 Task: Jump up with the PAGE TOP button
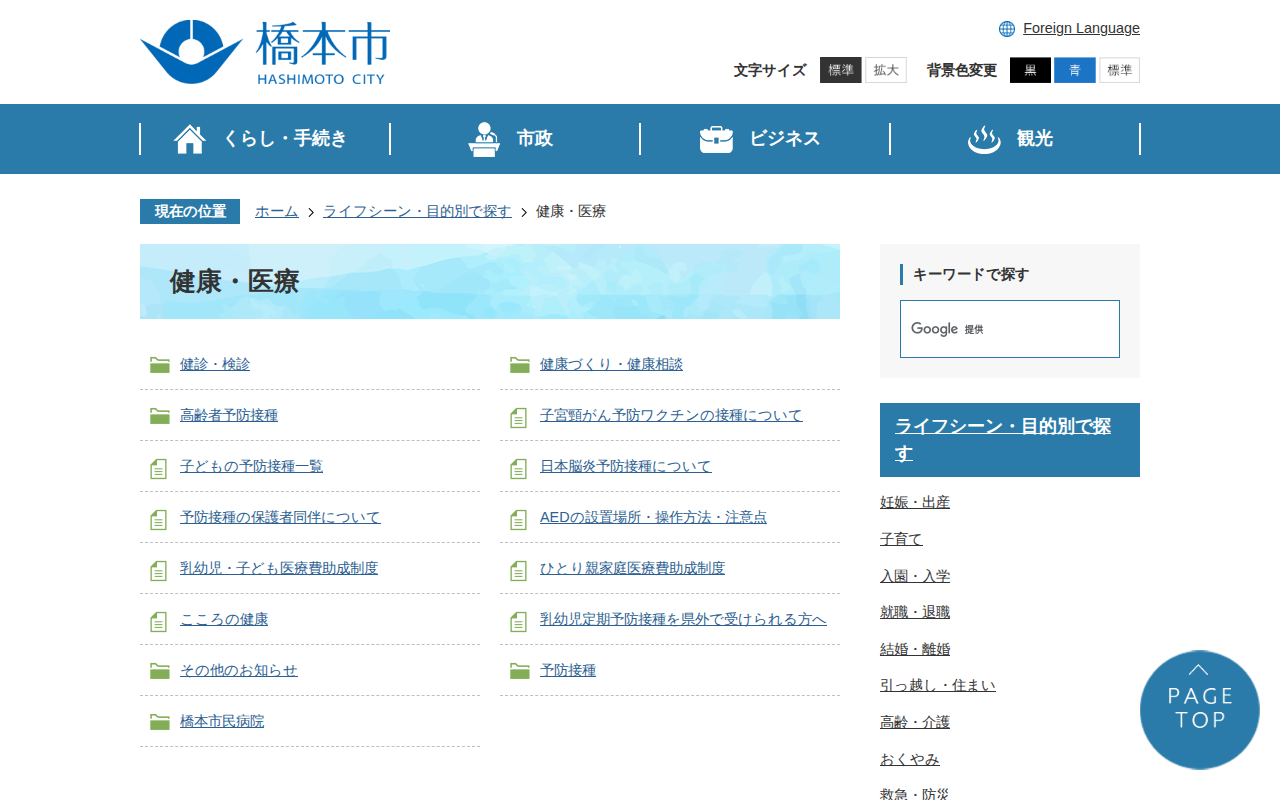1199,709
